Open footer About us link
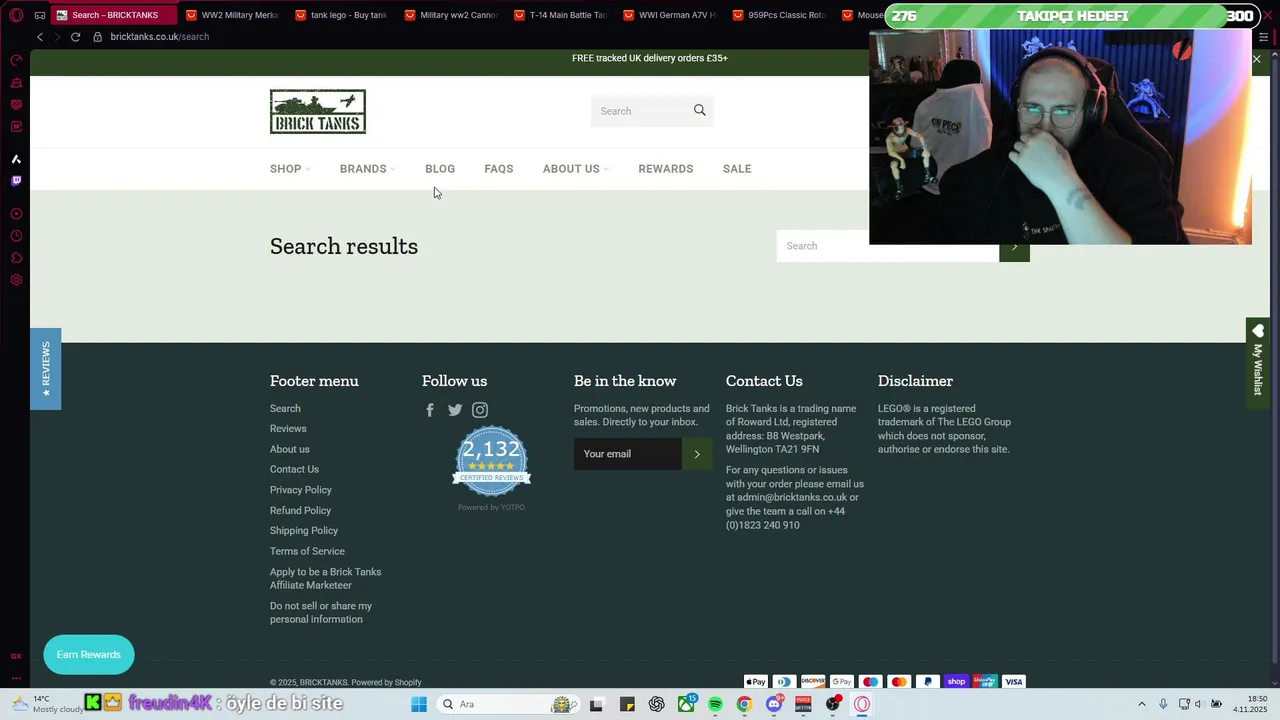 [290, 450]
